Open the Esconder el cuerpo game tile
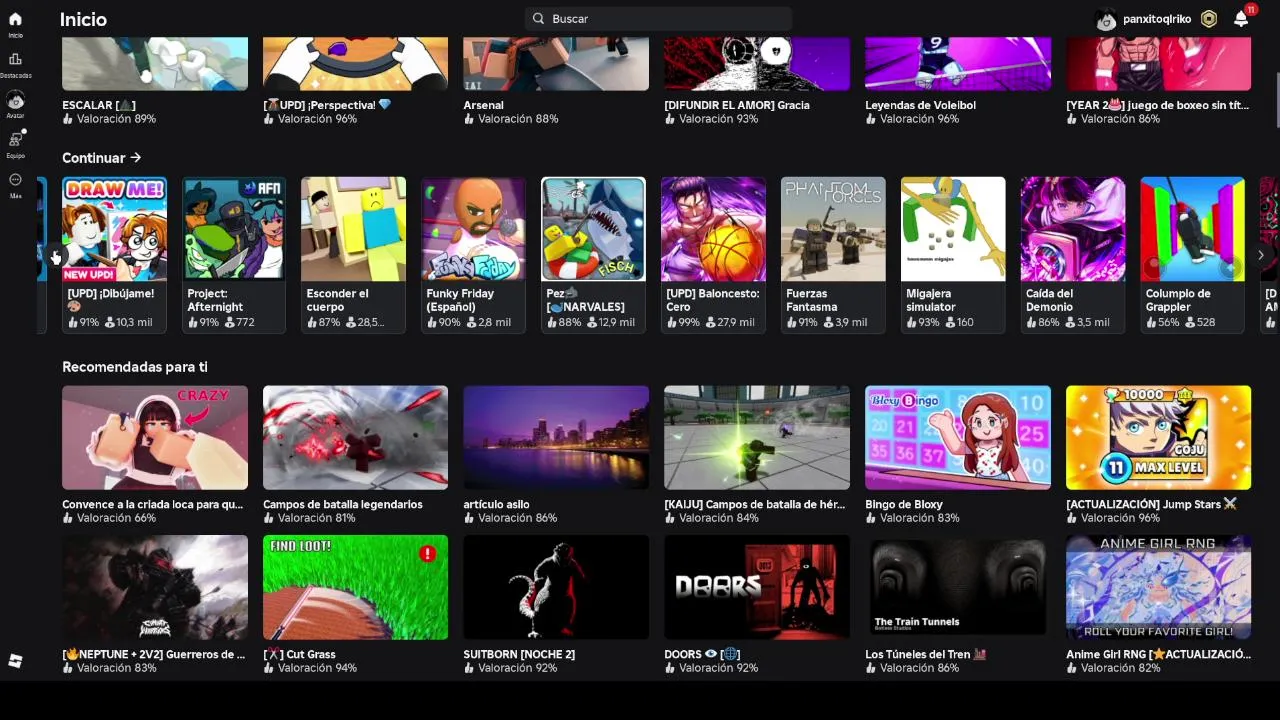Image resolution: width=1280 pixels, height=720 pixels. point(354,255)
